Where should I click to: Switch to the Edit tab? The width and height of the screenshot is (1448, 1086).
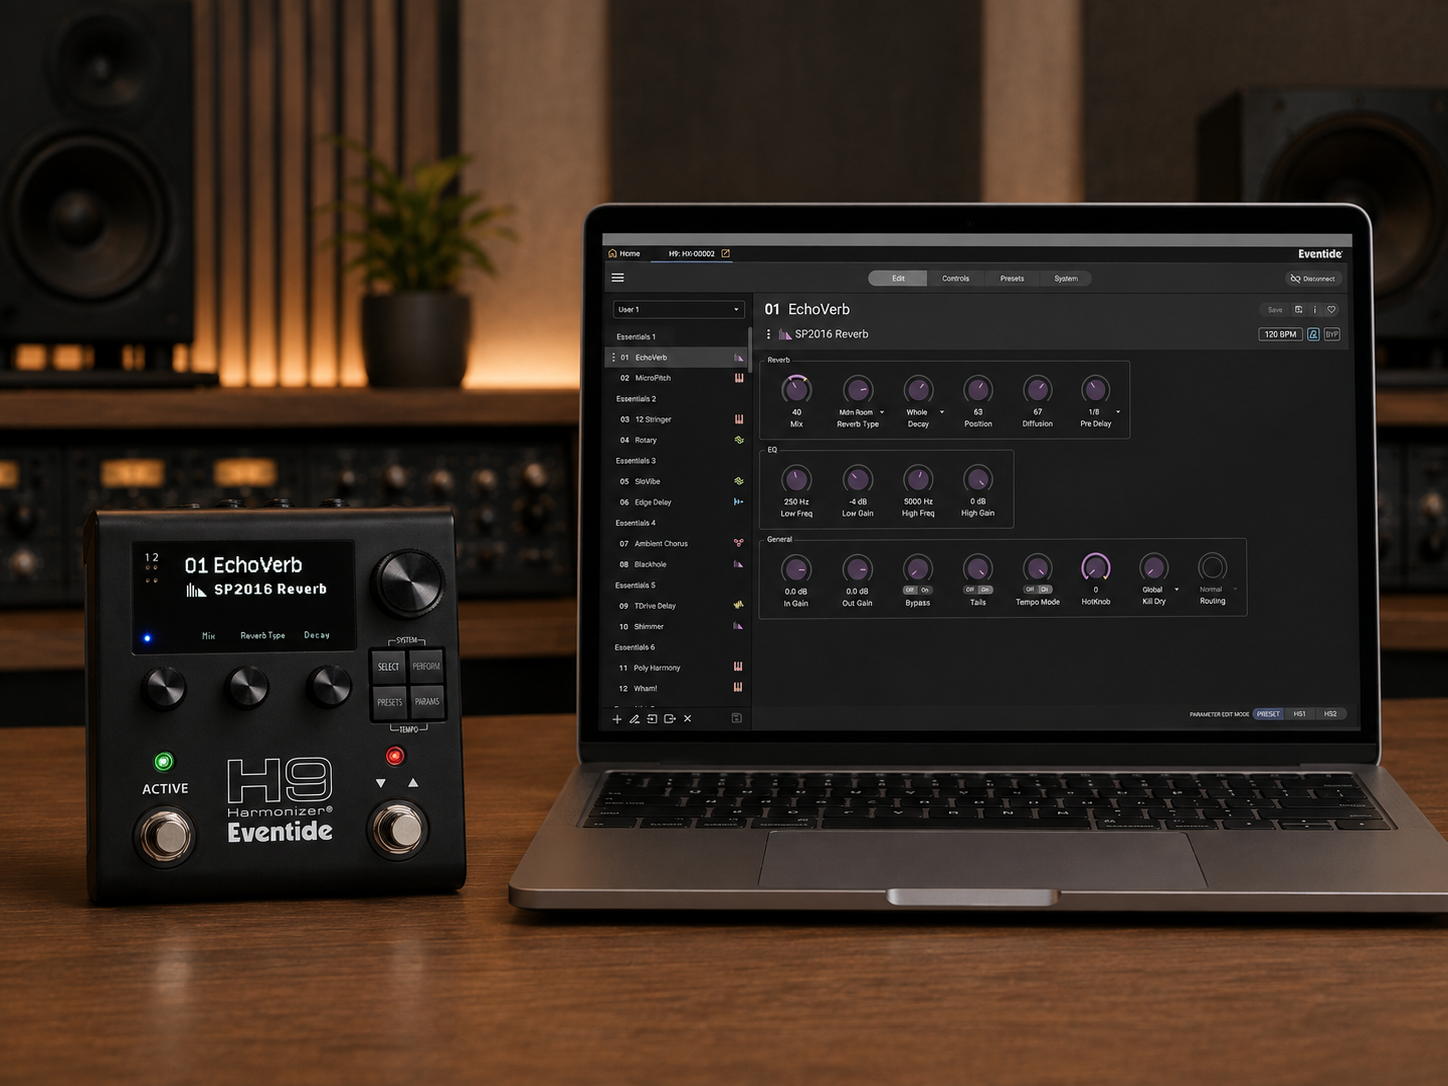pos(898,279)
